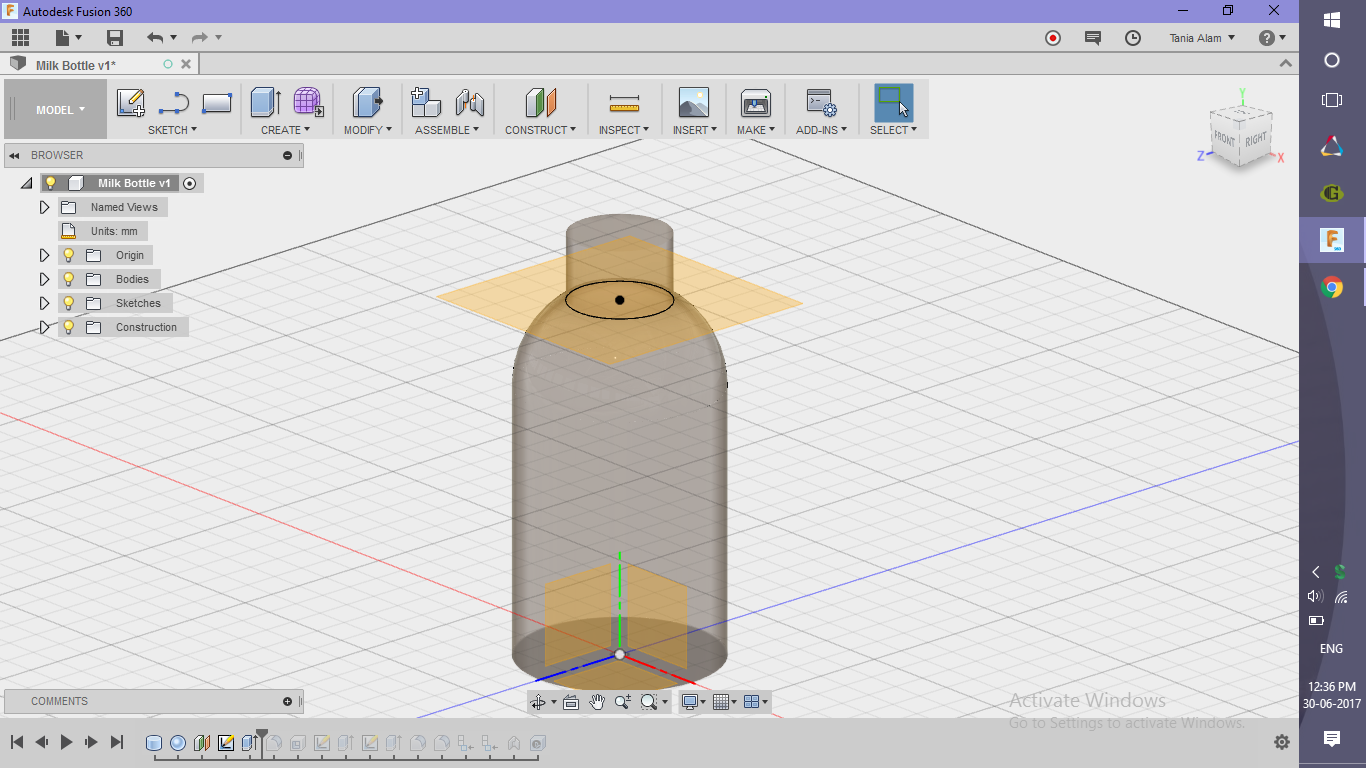Select the Pan hand tool
The image size is (1366, 768).
(x=597, y=702)
